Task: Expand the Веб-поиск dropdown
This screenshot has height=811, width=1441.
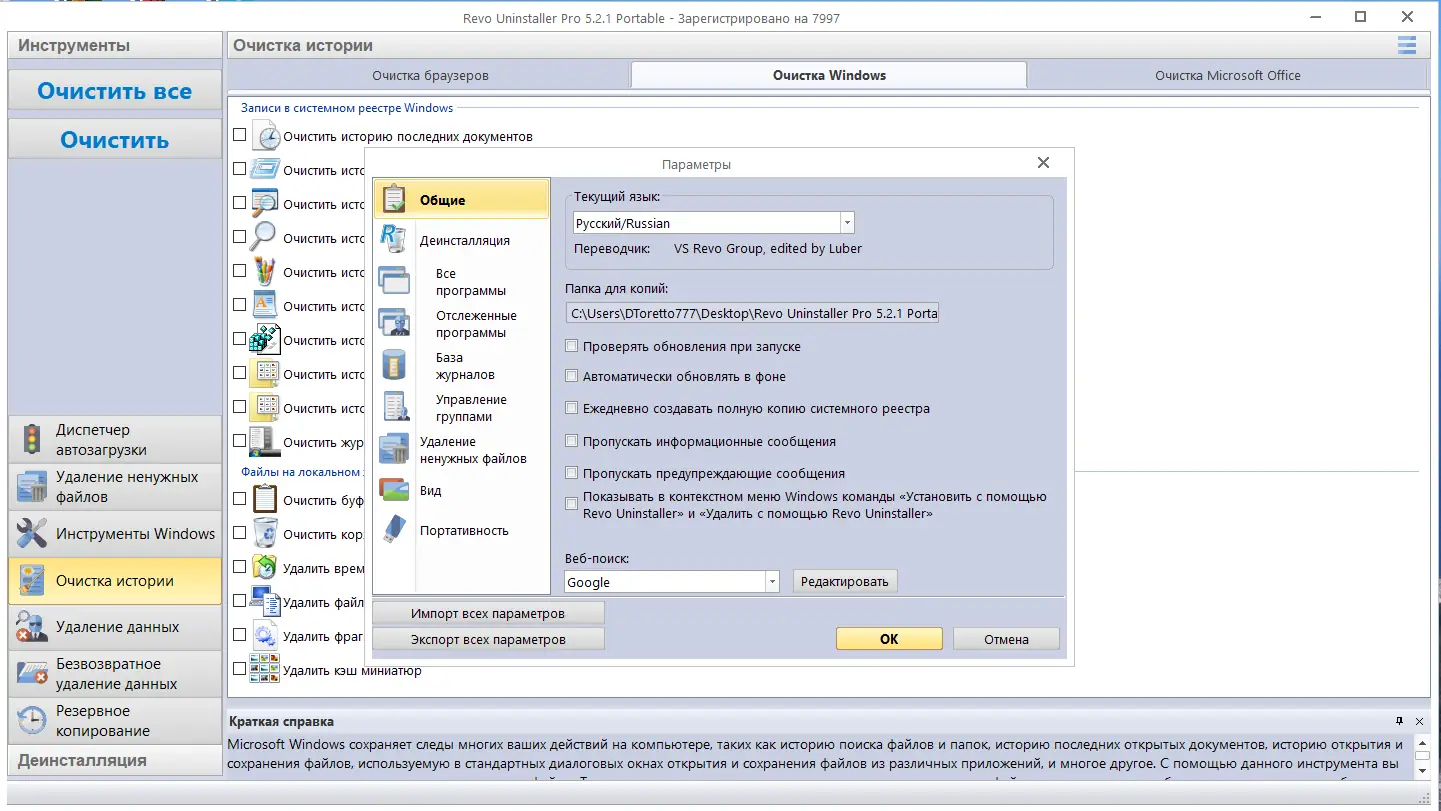Action: pyautogui.click(x=771, y=580)
